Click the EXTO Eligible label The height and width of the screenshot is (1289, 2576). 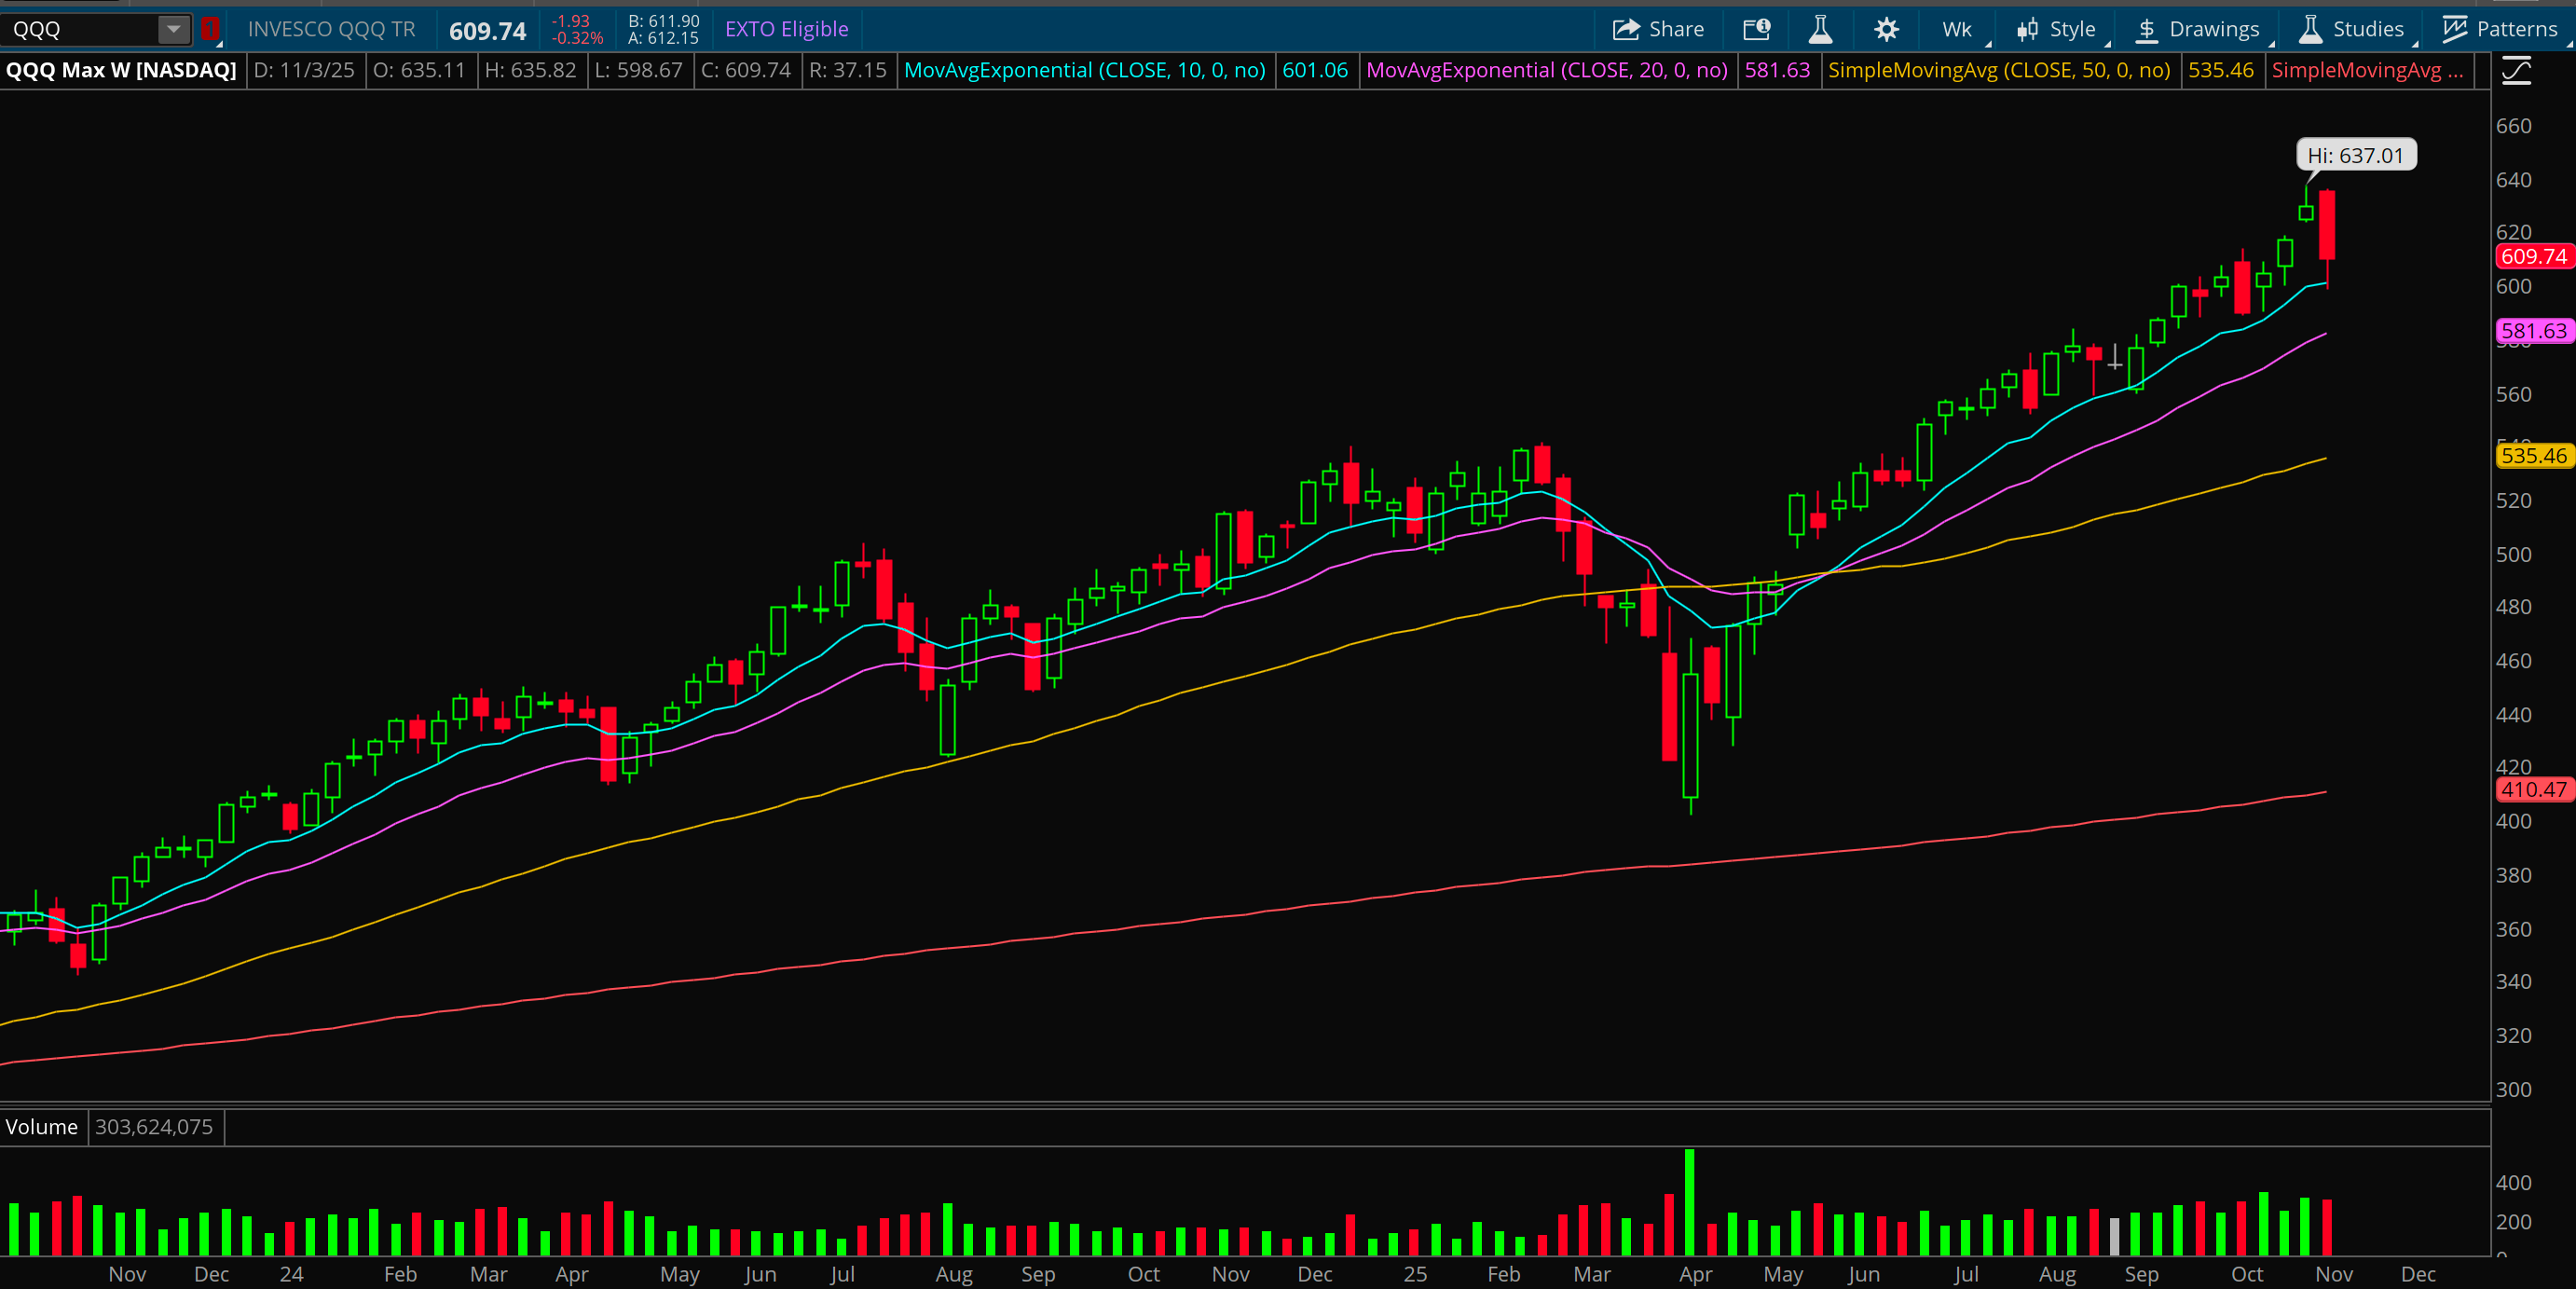click(786, 29)
